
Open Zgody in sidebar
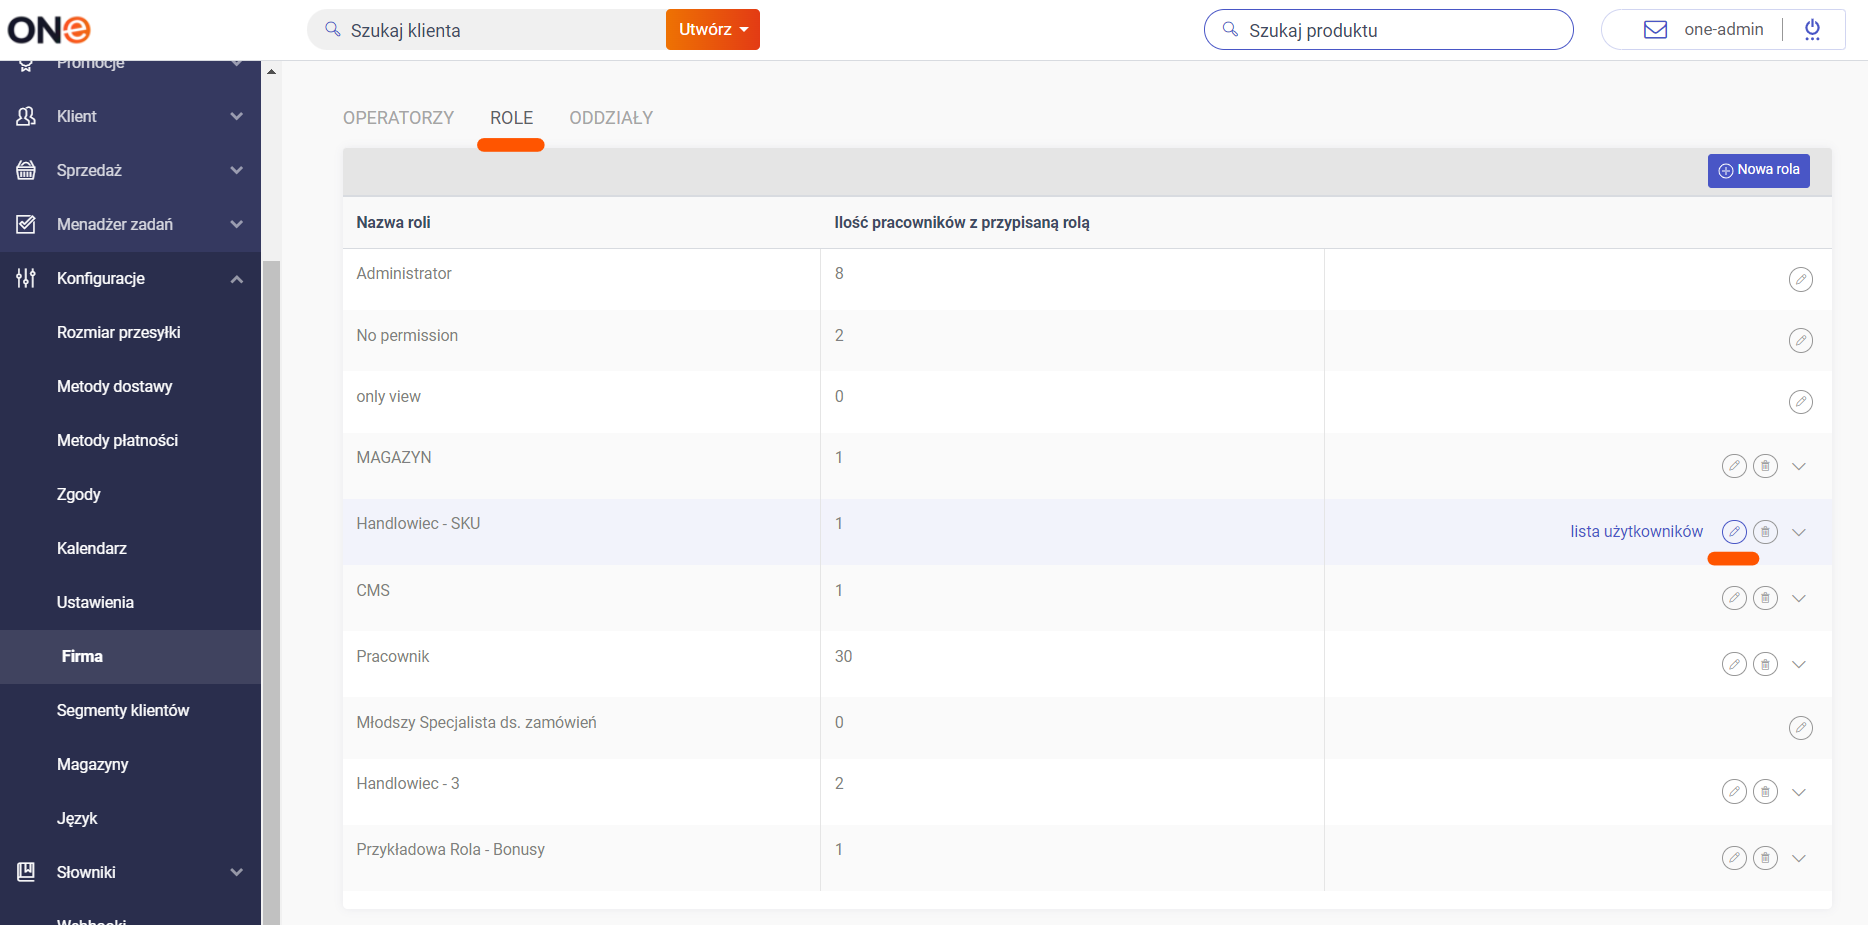[x=79, y=494]
